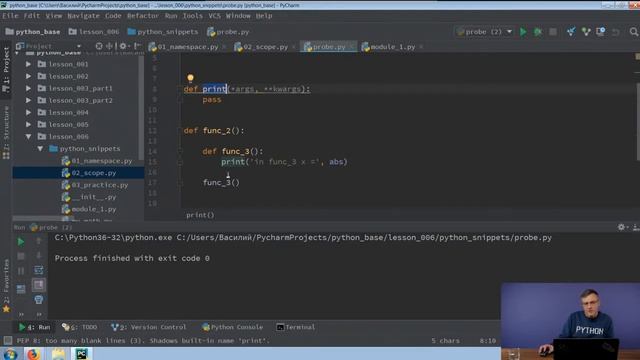This screenshot has height=360, width=640.
Task: Open the Run panel layout icon
Action: [x=20, y=289]
